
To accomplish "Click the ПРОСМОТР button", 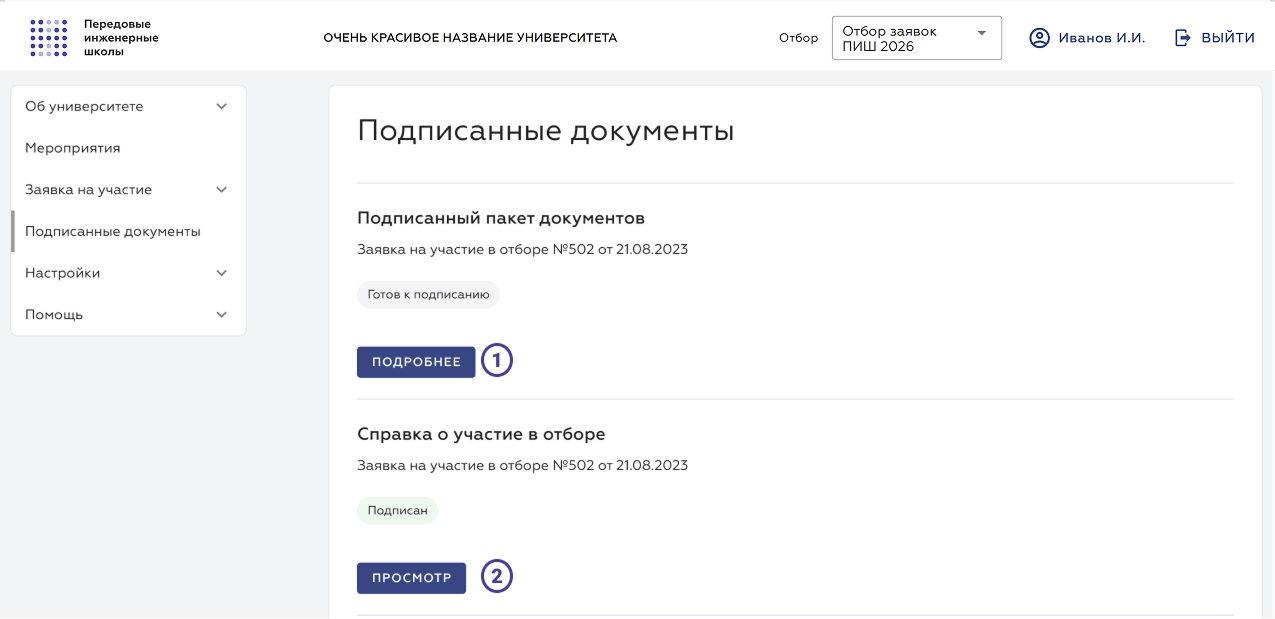I will pos(411,578).
